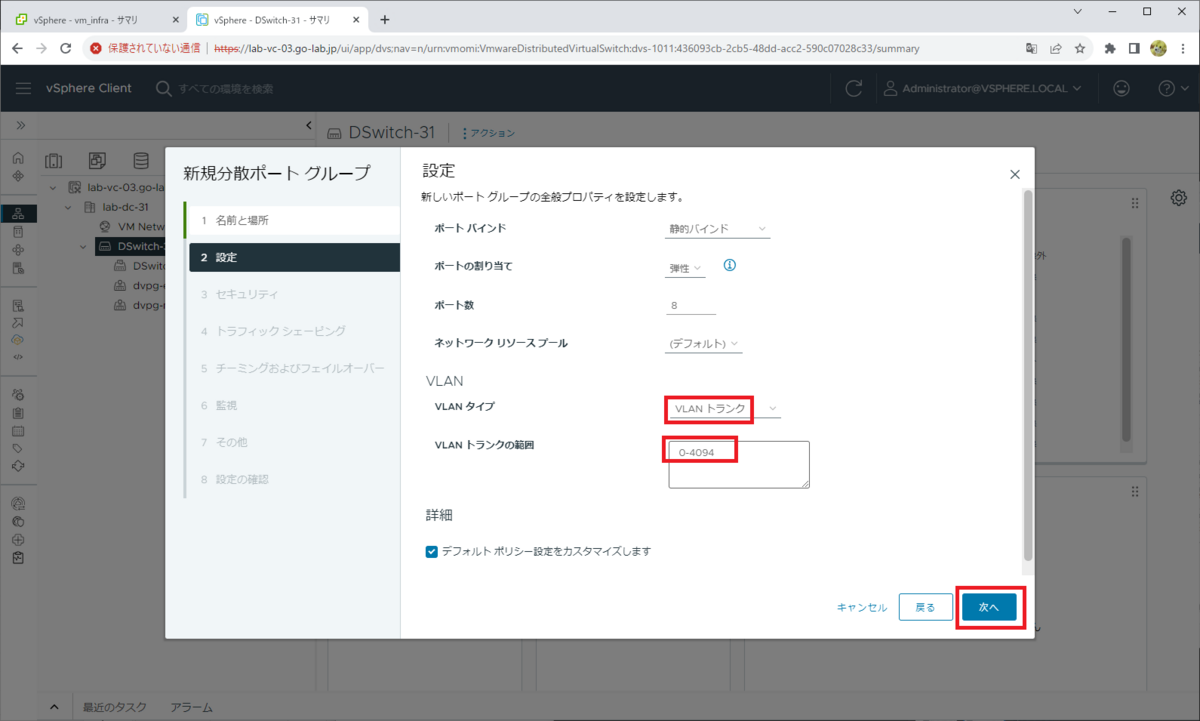The width and height of the screenshot is (1200, 721).
Task: Collapse the lab-vc-03 vCenter tree node
Action: tap(53, 188)
